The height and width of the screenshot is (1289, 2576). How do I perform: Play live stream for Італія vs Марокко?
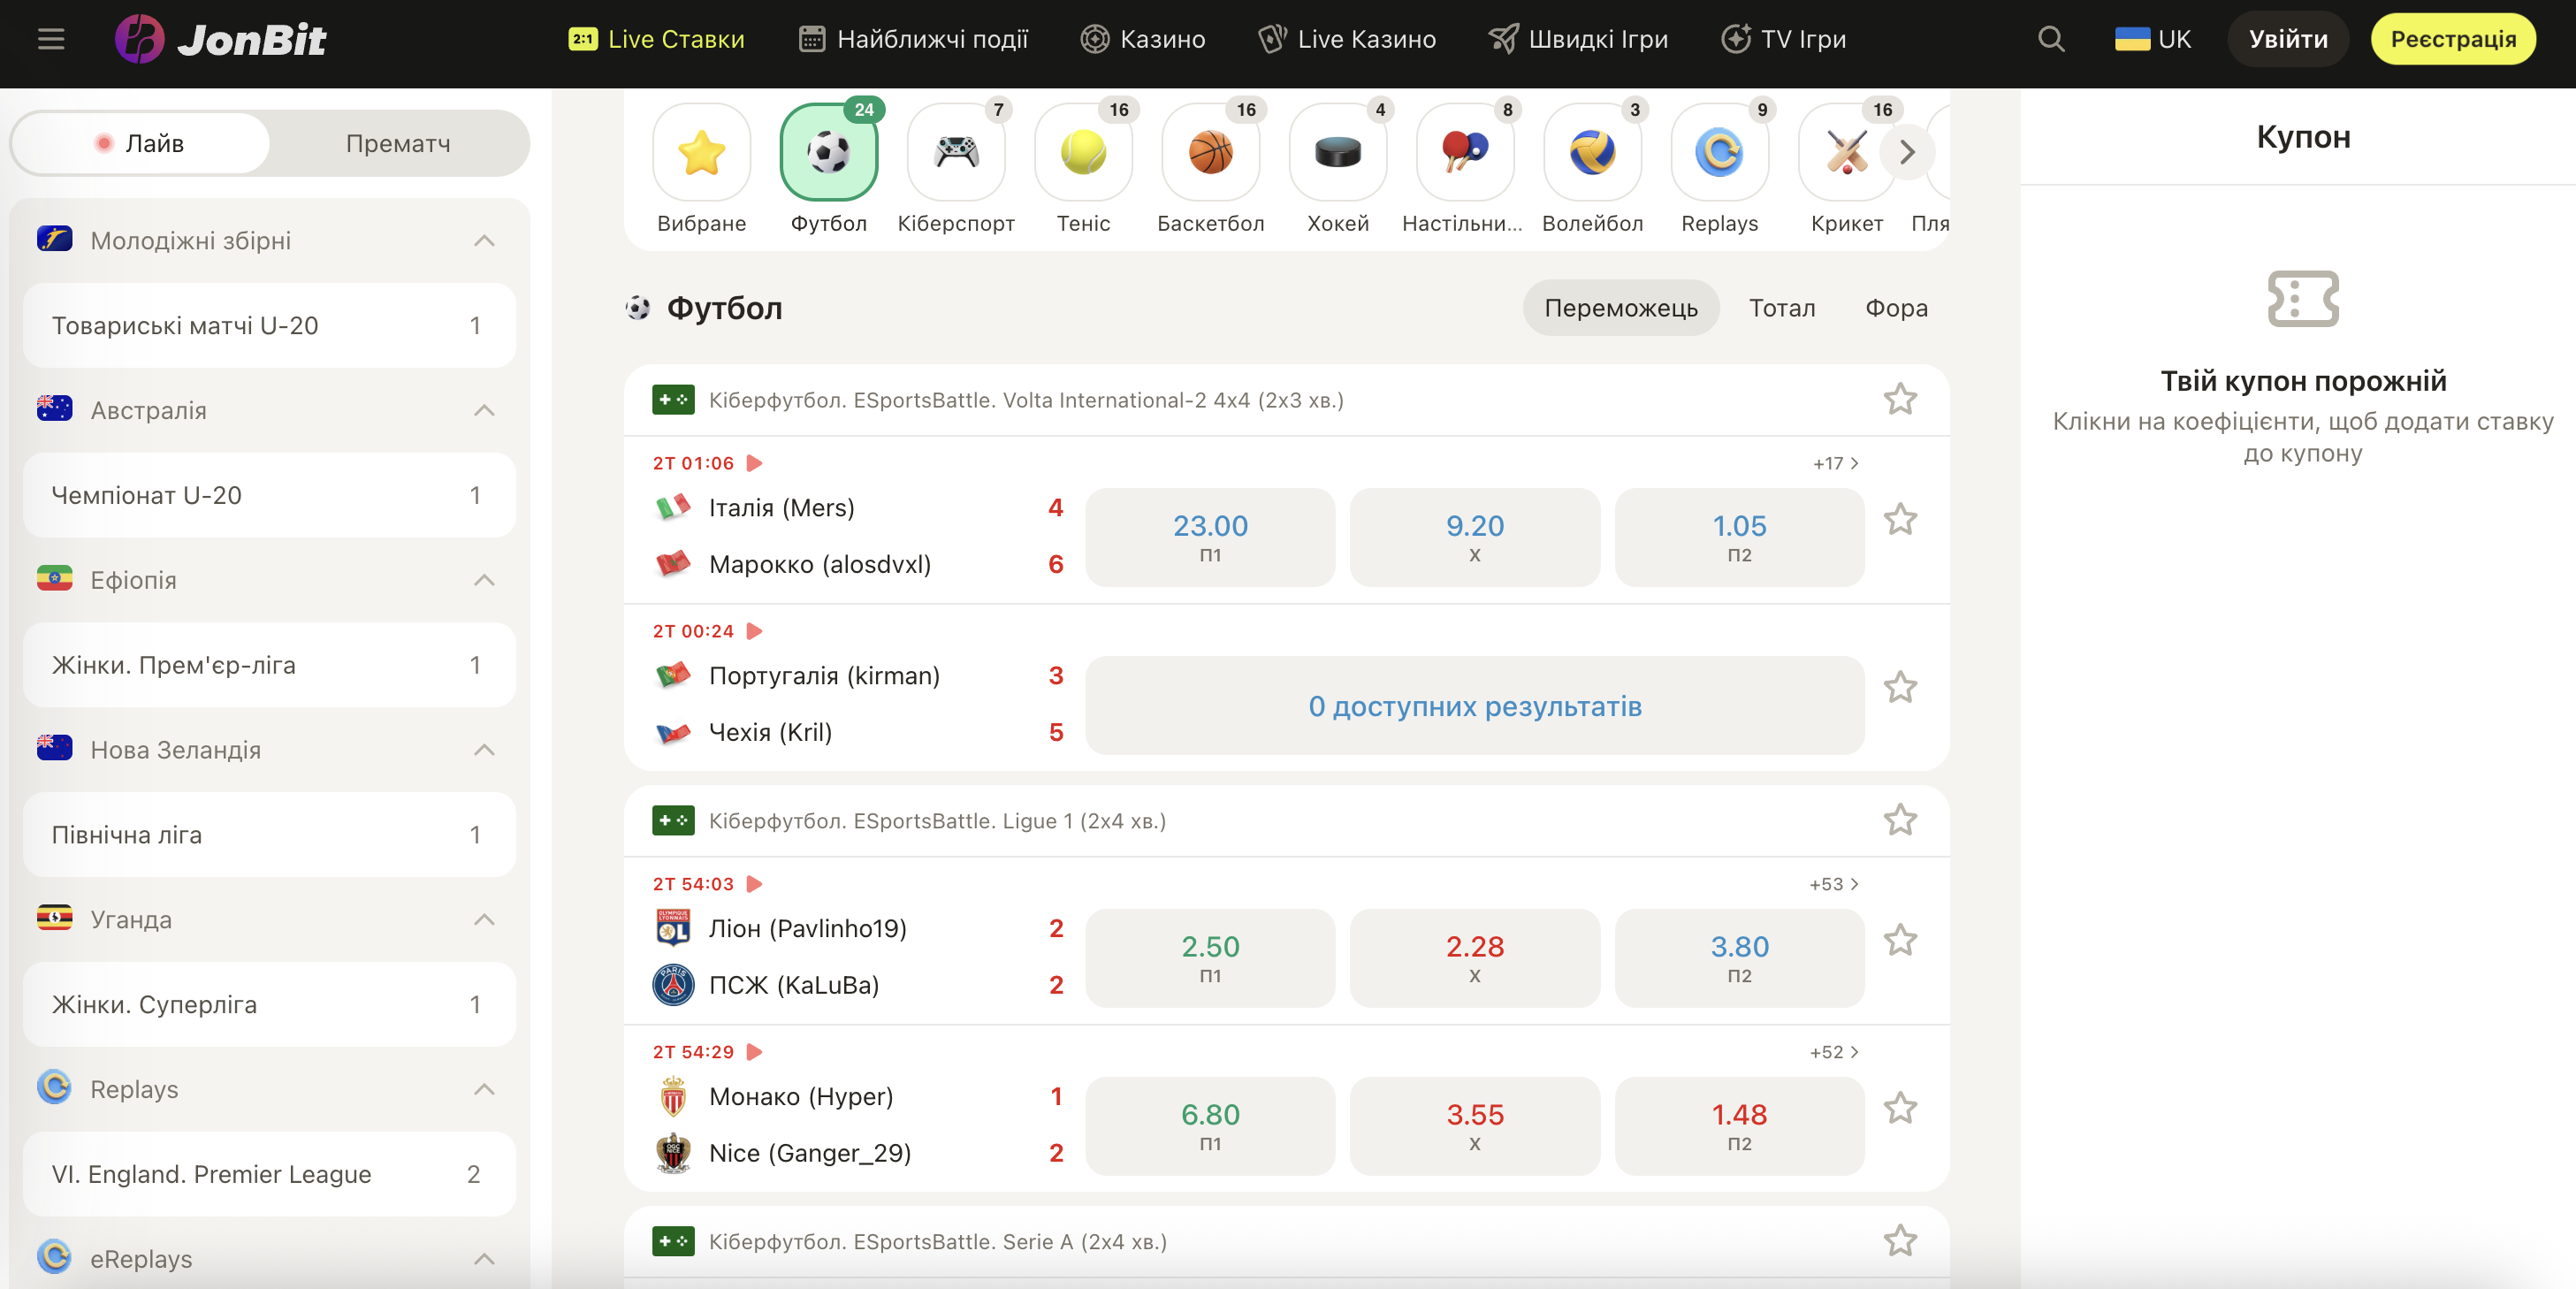click(755, 463)
